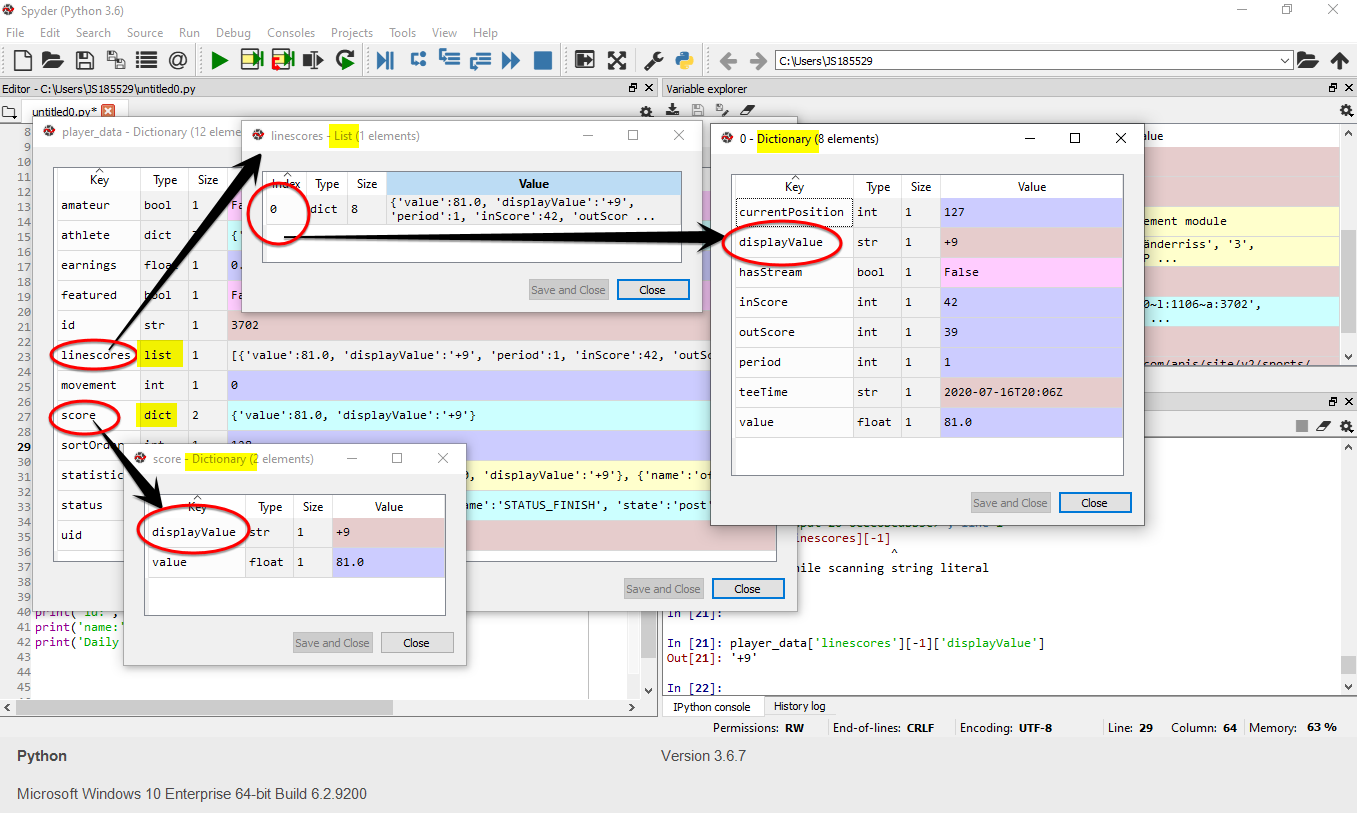Screen dimensions: 1357x813
Task: Open the File menu
Action: point(15,33)
